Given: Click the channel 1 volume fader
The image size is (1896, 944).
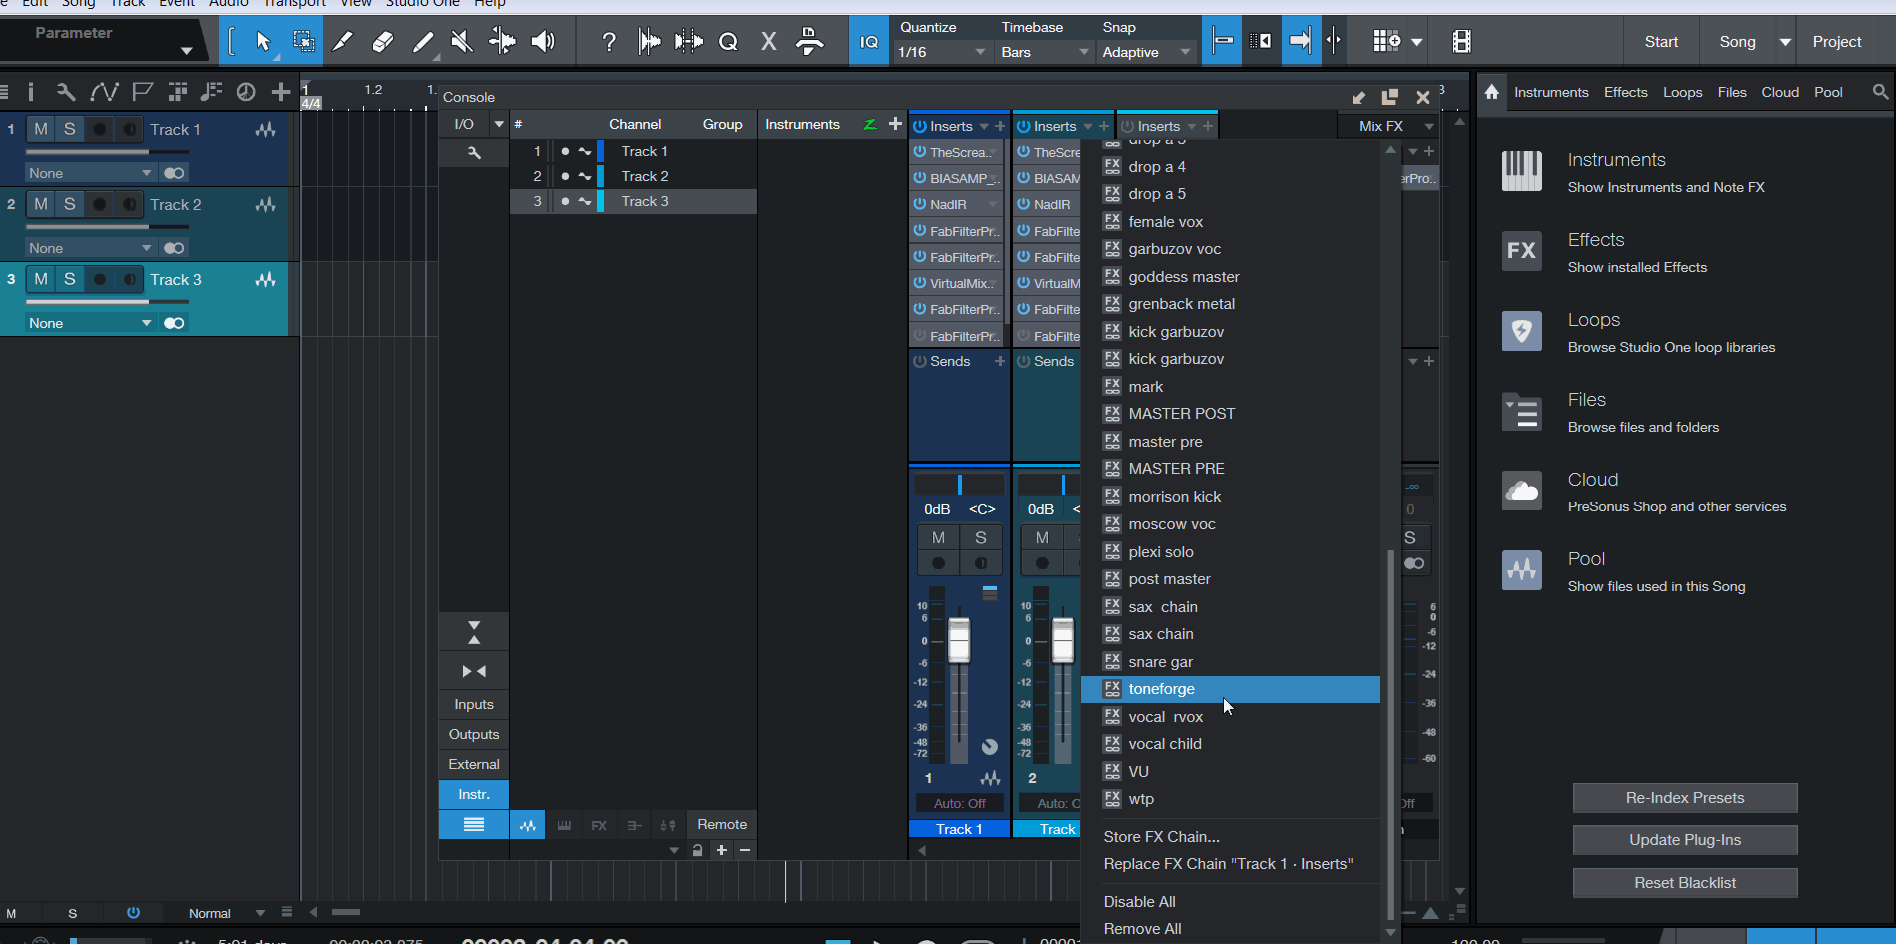Looking at the screenshot, I should click(958, 640).
